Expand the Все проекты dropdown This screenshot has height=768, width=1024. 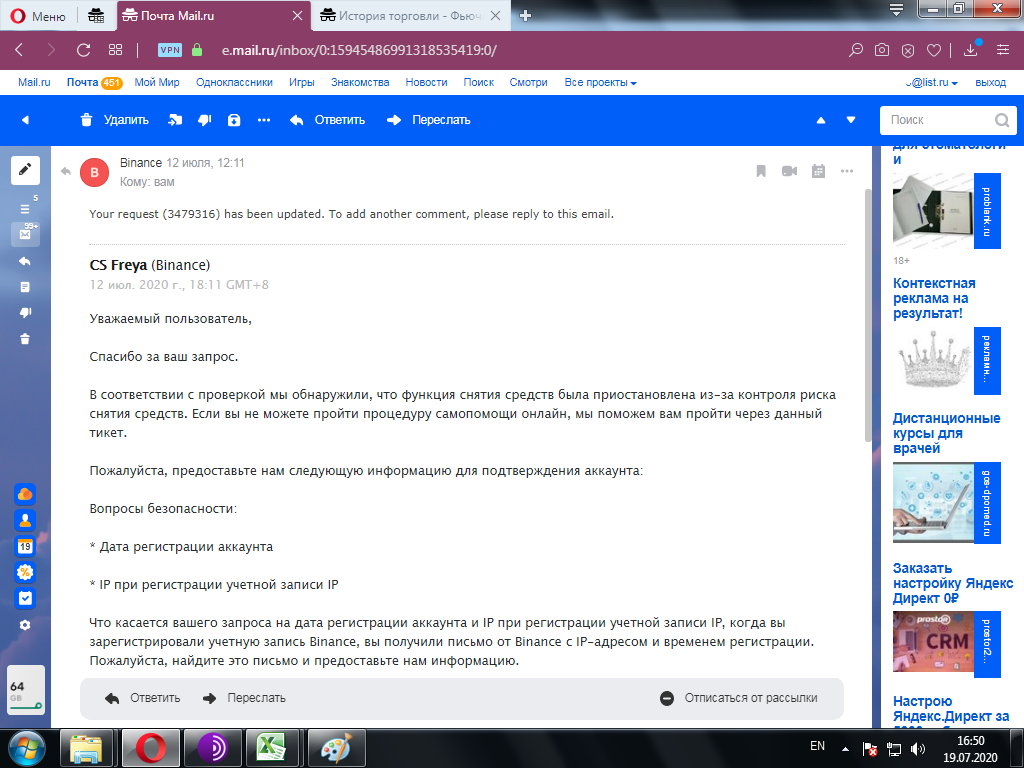(x=600, y=82)
